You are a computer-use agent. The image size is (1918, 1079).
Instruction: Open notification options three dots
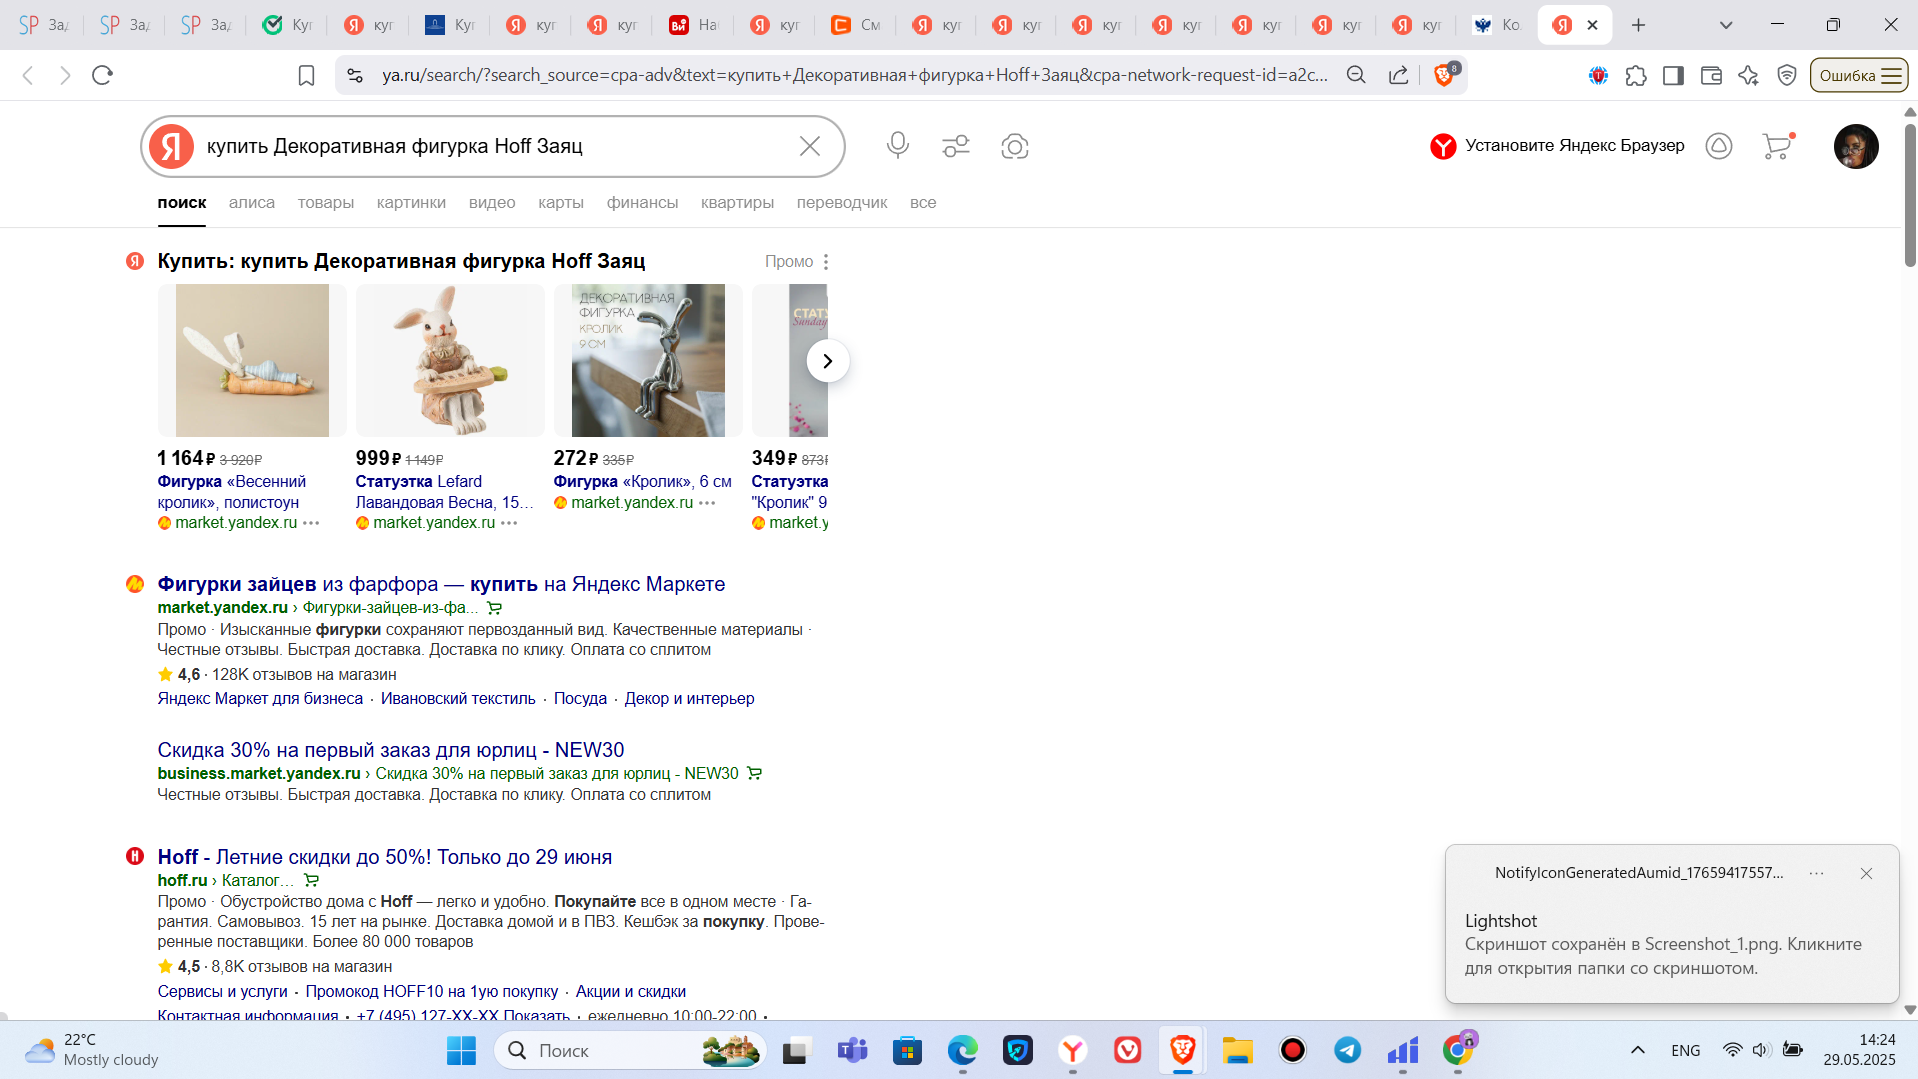(1816, 873)
